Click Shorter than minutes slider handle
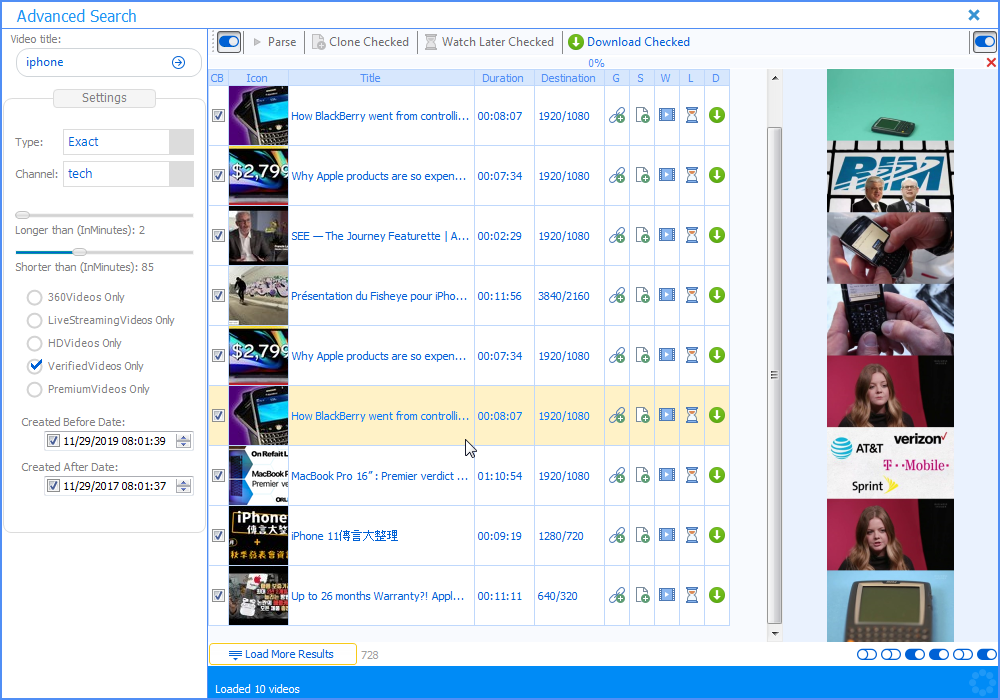Image resolution: width=1000 pixels, height=700 pixels. (x=80, y=252)
